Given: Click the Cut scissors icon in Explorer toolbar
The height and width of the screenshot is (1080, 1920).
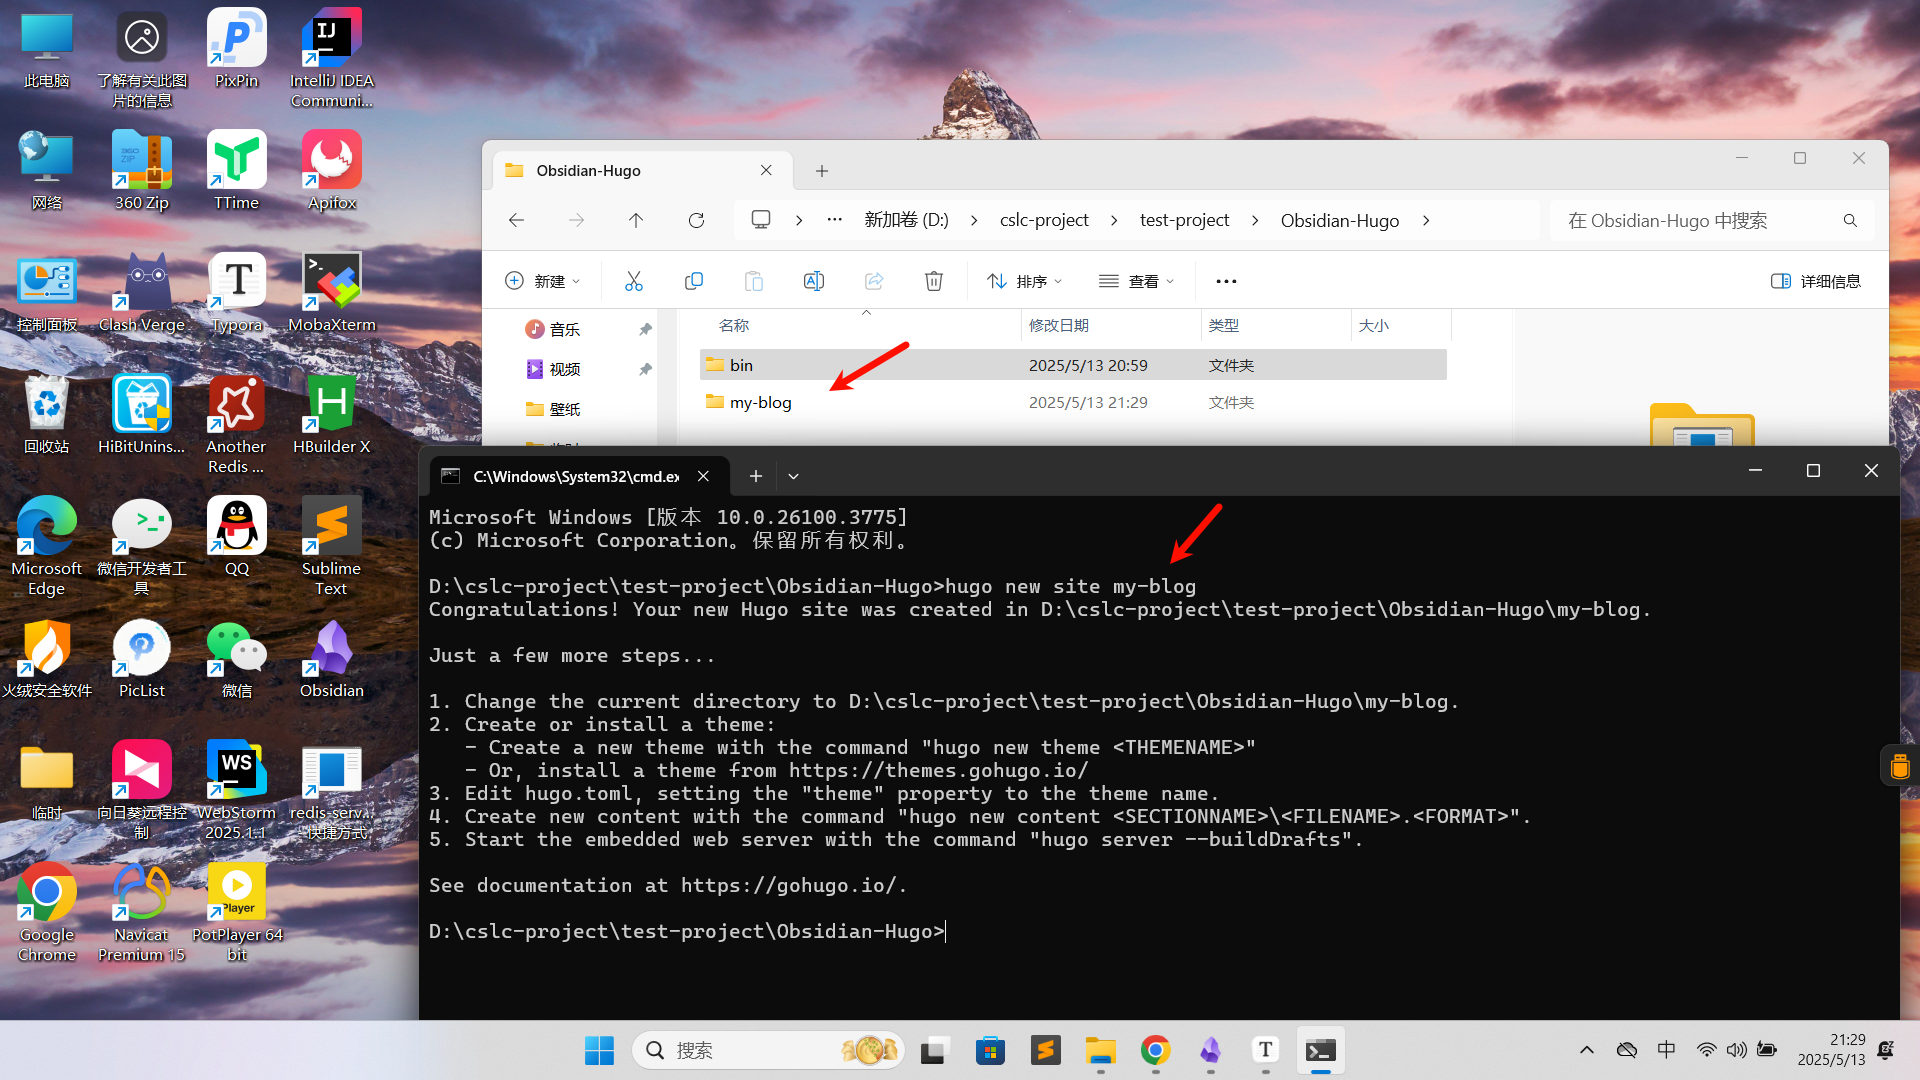Looking at the screenshot, I should point(633,281).
